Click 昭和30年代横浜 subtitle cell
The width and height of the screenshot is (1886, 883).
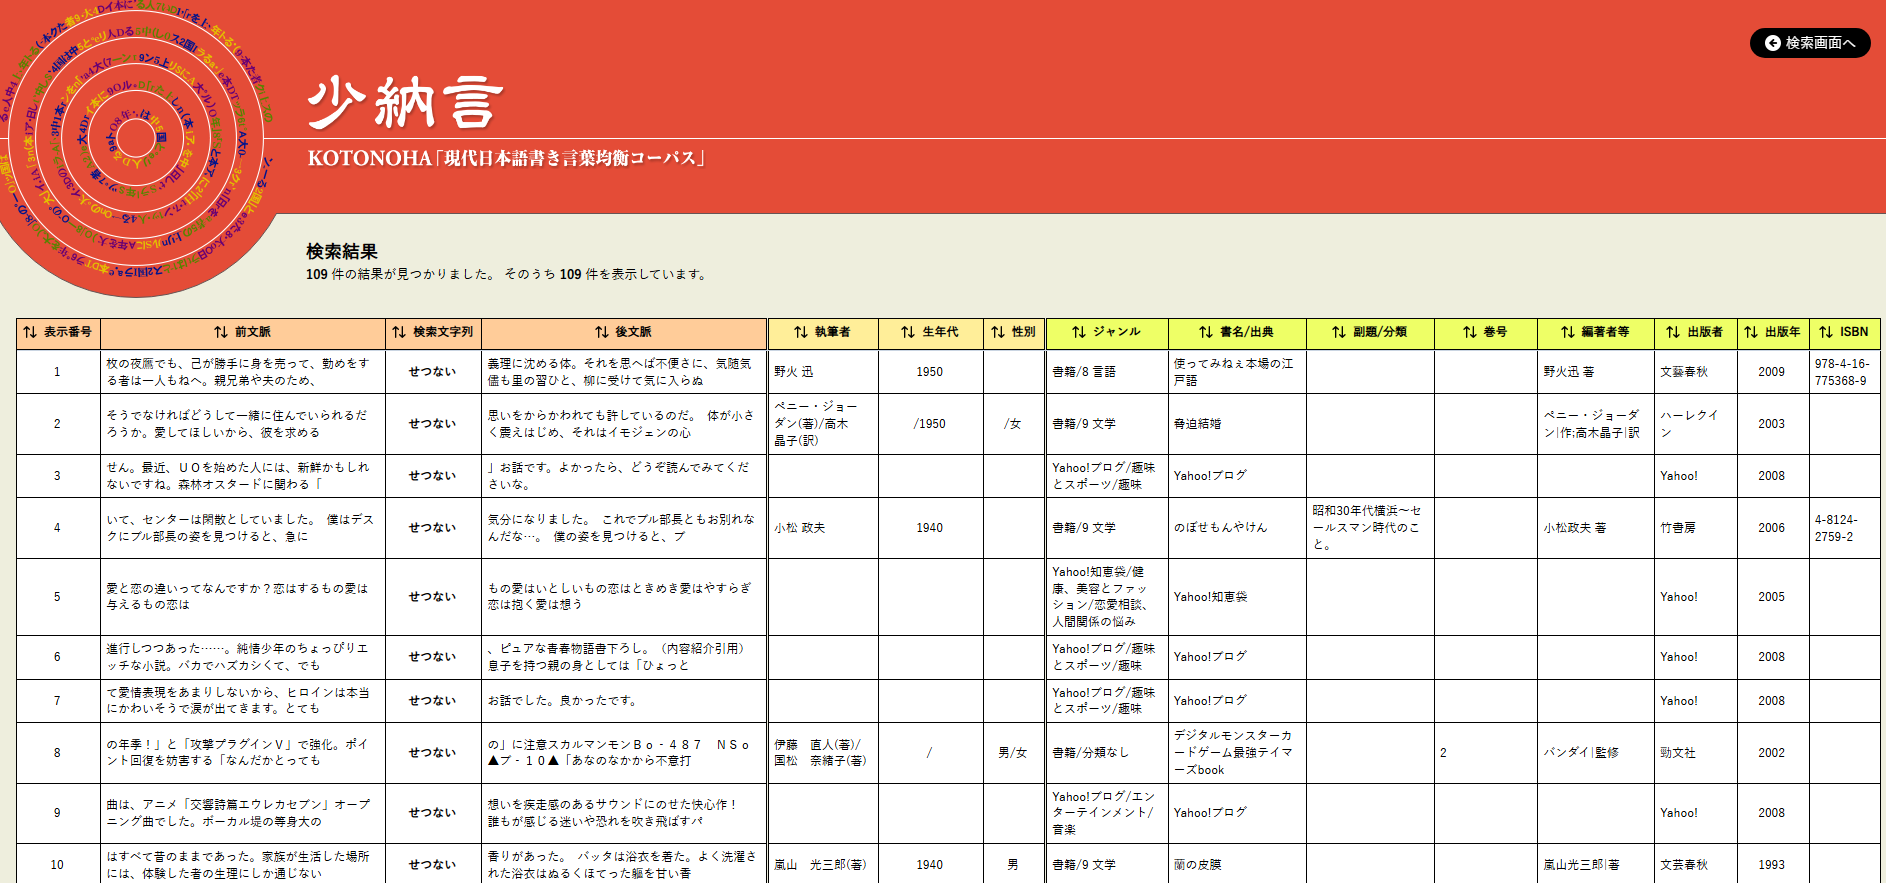(1370, 528)
